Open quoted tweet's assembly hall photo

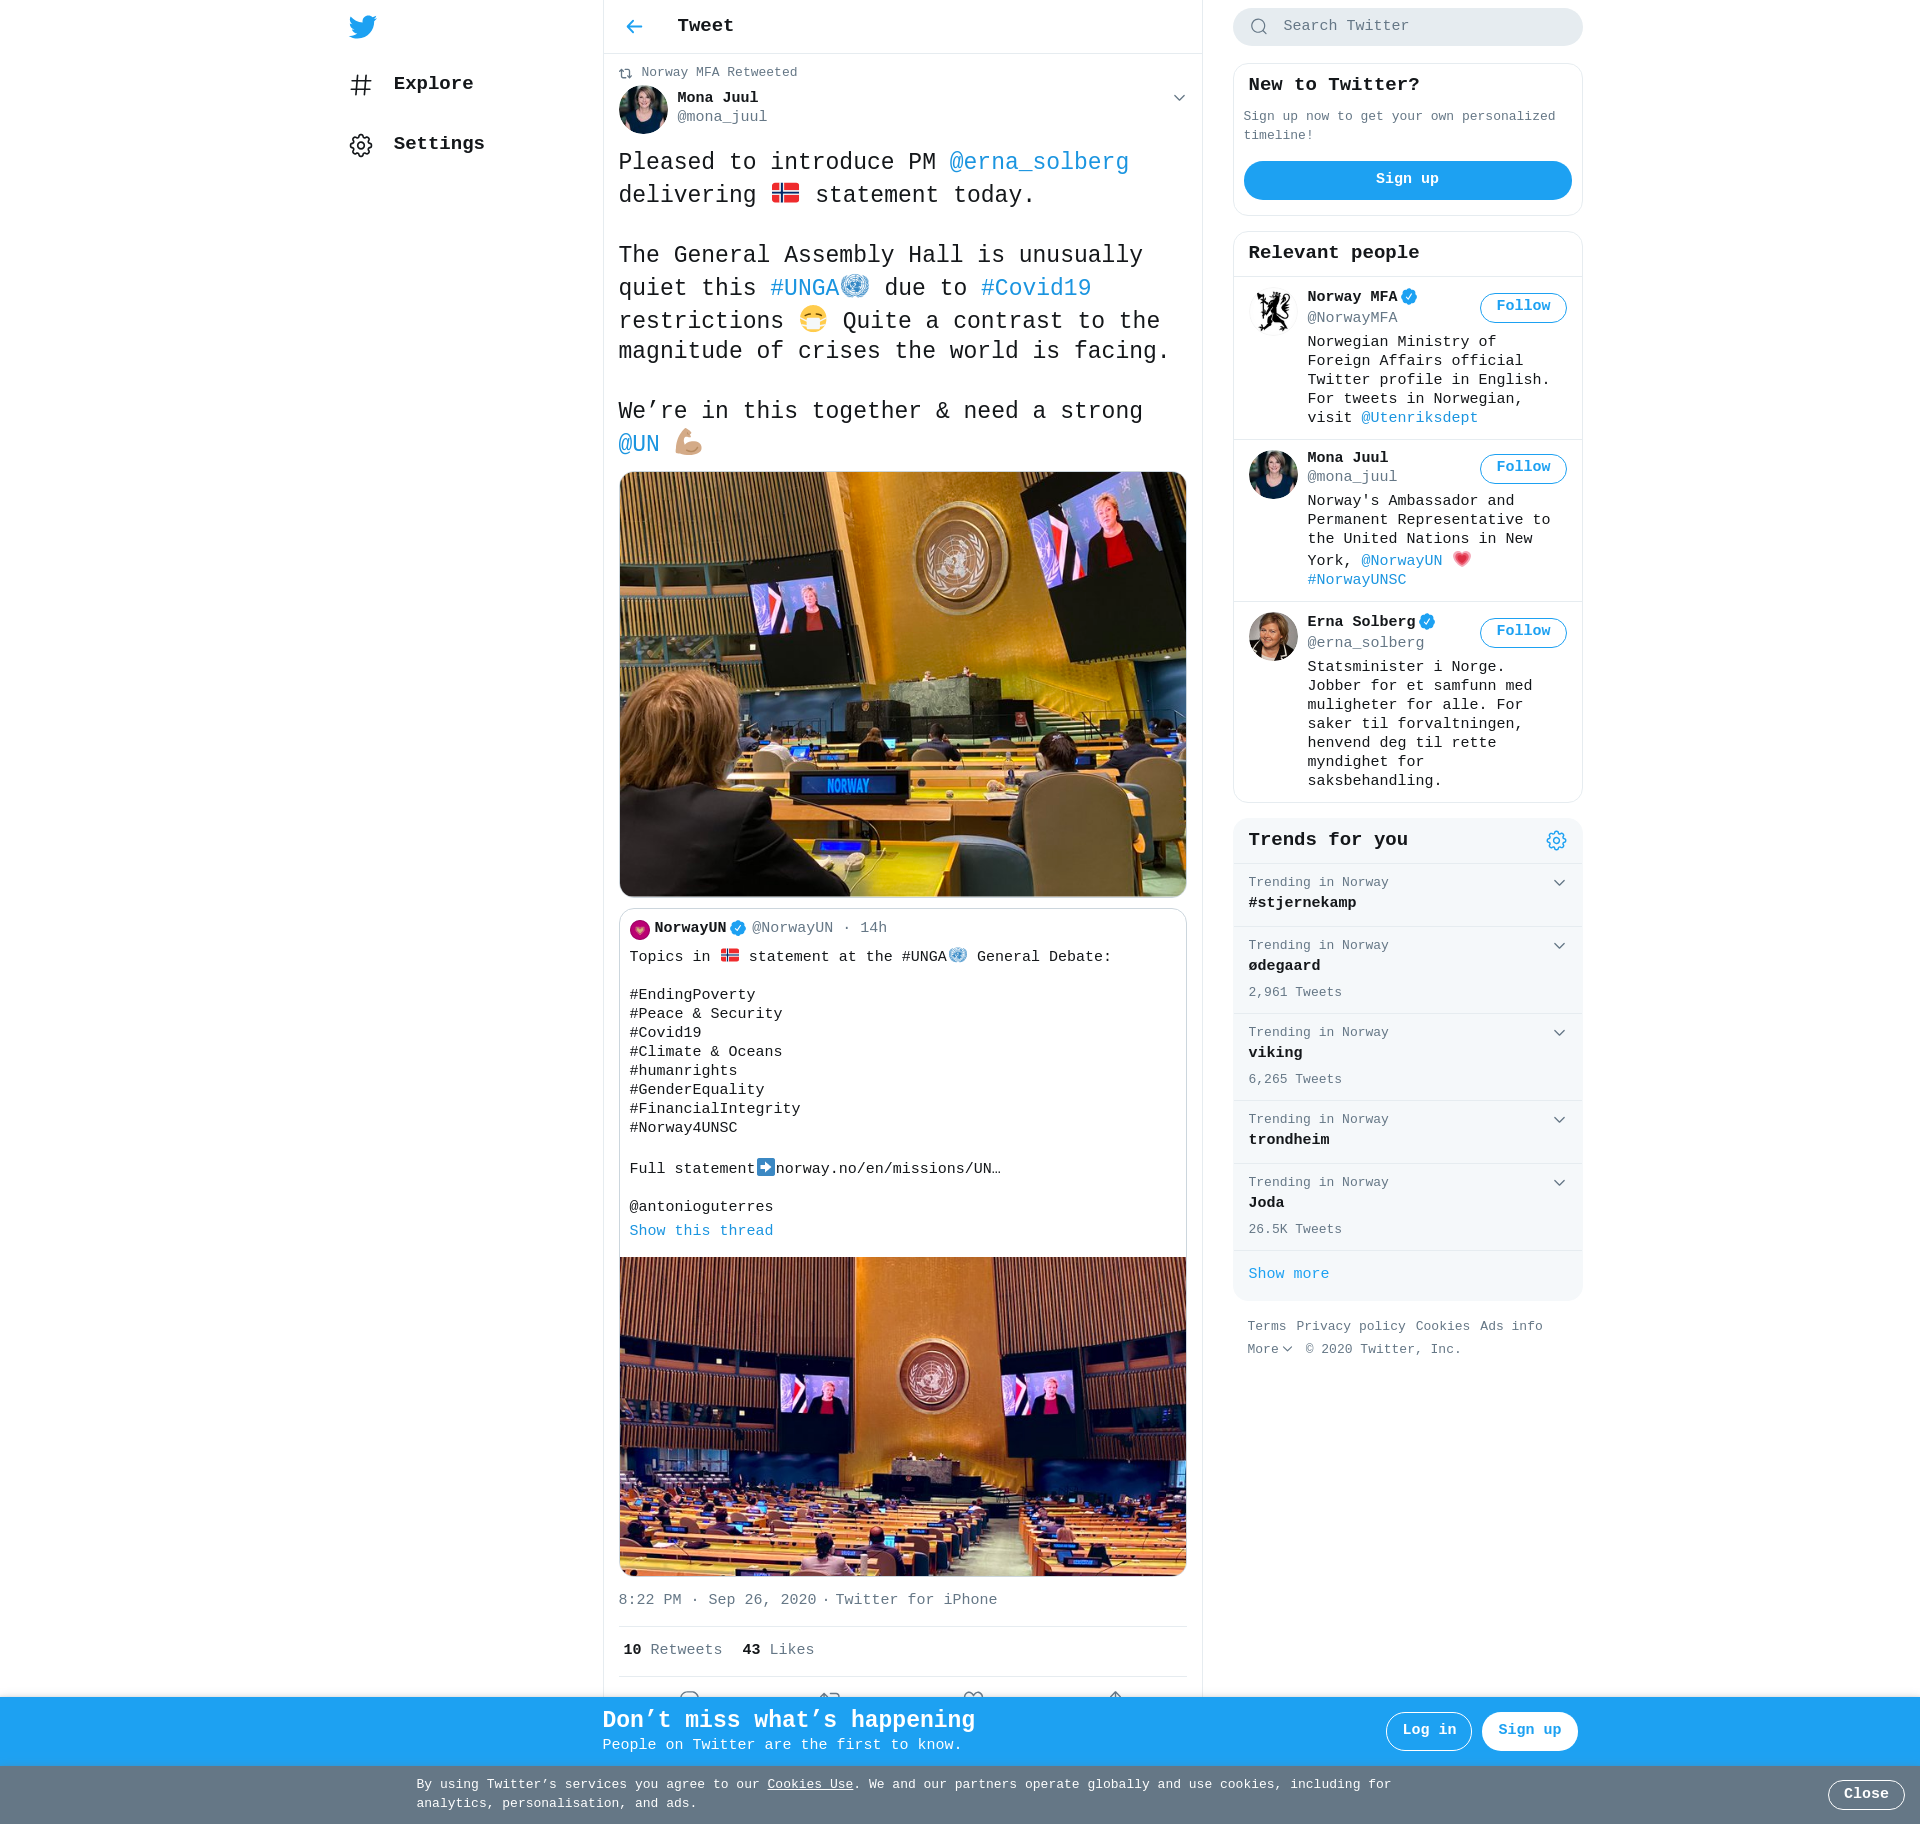click(902, 1416)
